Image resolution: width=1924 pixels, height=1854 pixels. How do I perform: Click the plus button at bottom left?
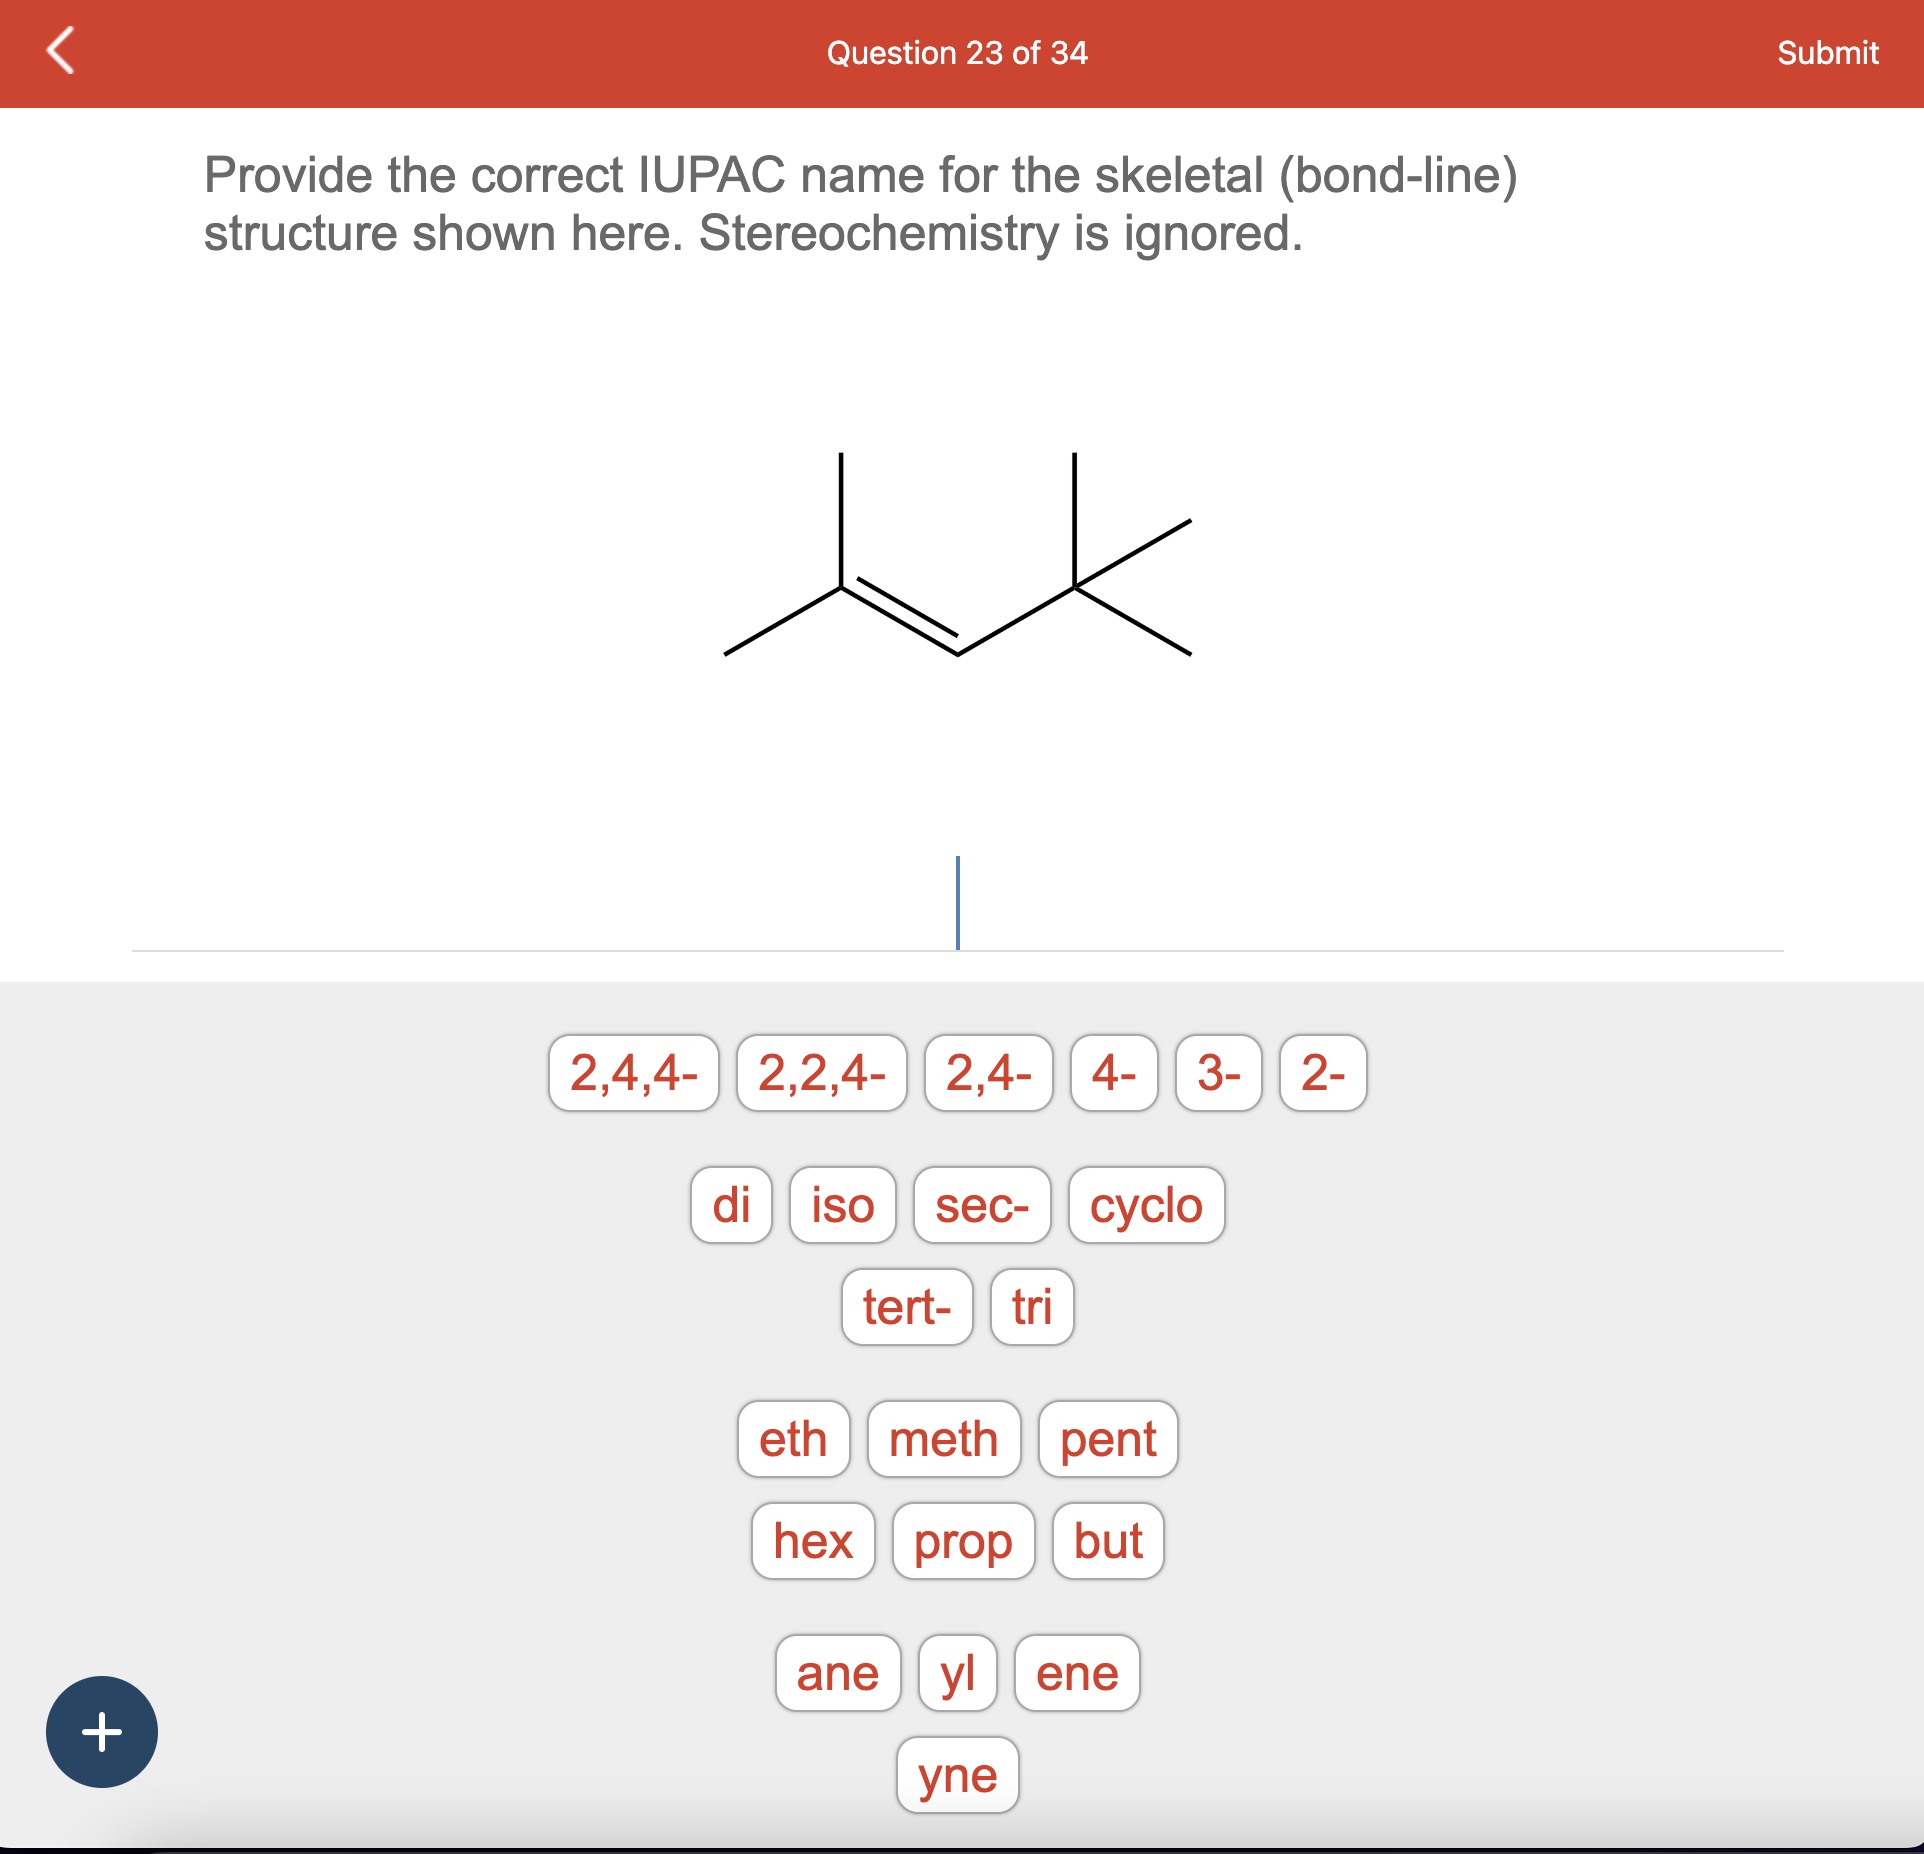pyautogui.click(x=101, y=1731)
